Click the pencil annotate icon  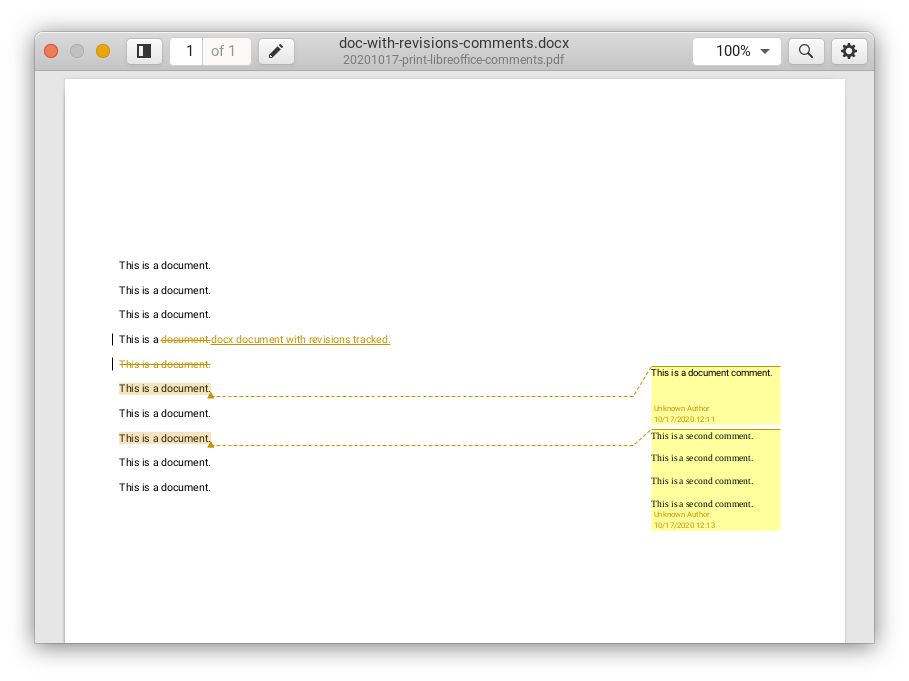tap(276, 51)
